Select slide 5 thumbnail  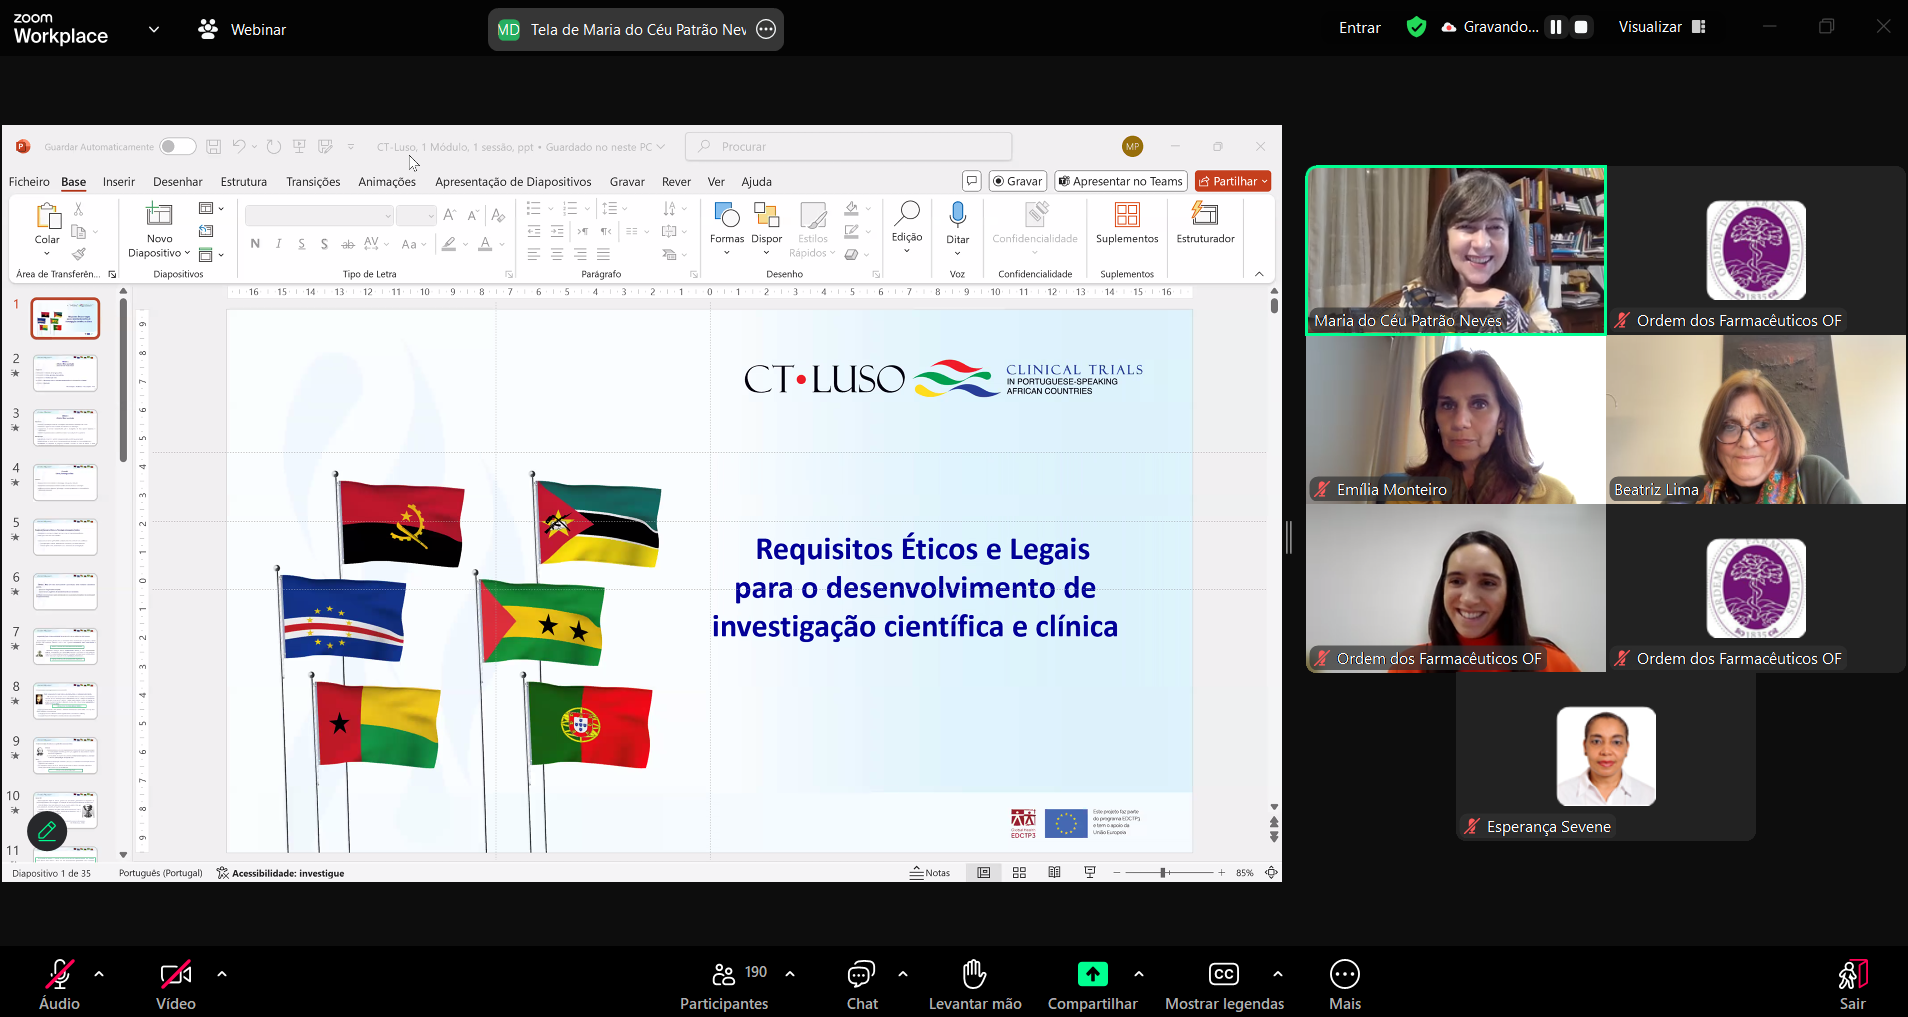[65, 537]
